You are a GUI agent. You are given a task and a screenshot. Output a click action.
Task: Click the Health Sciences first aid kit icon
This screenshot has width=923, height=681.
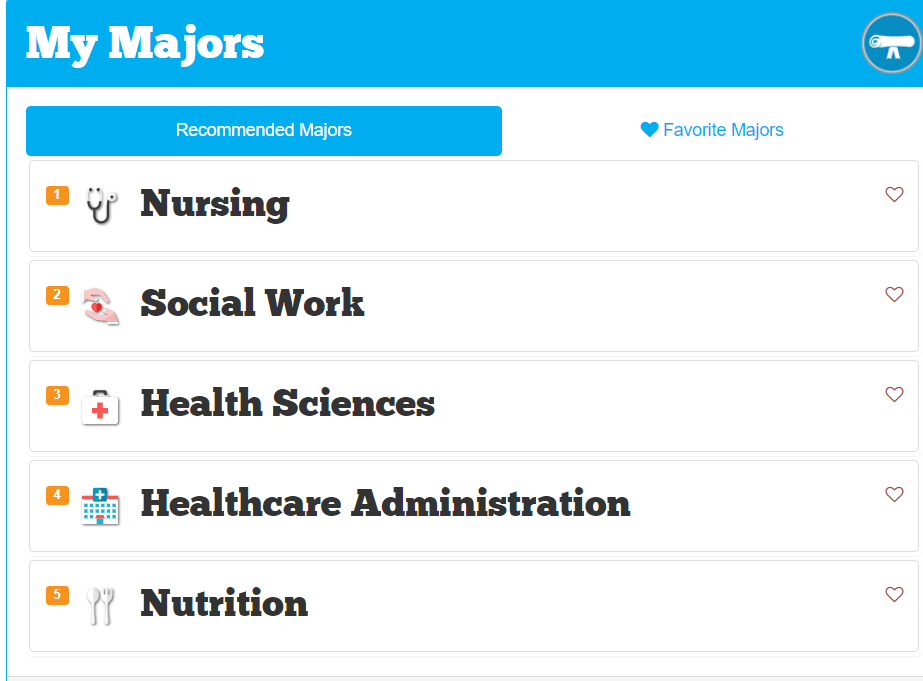(100, 407)
